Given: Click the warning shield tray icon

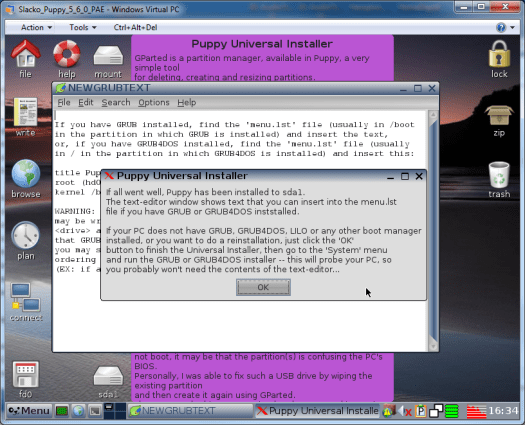Looking at the screenshot, I should pos(389,411).
